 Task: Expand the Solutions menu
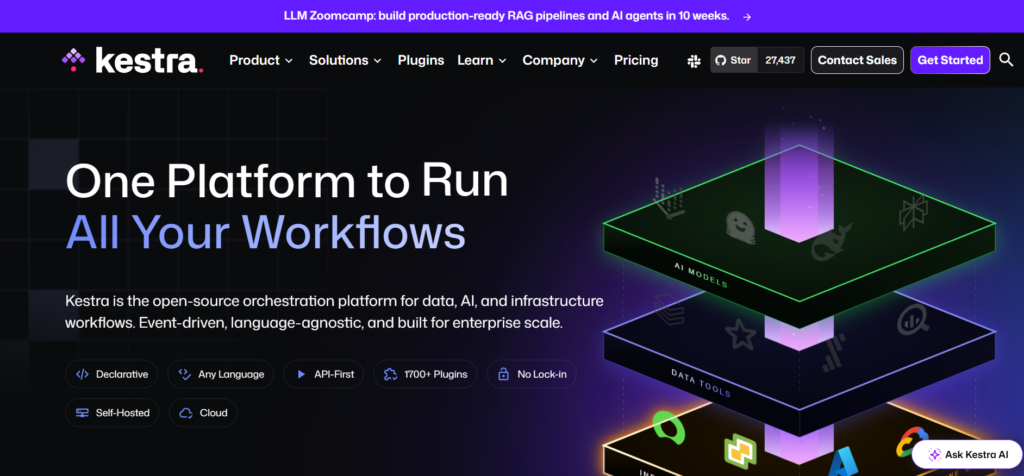[345, 60]
